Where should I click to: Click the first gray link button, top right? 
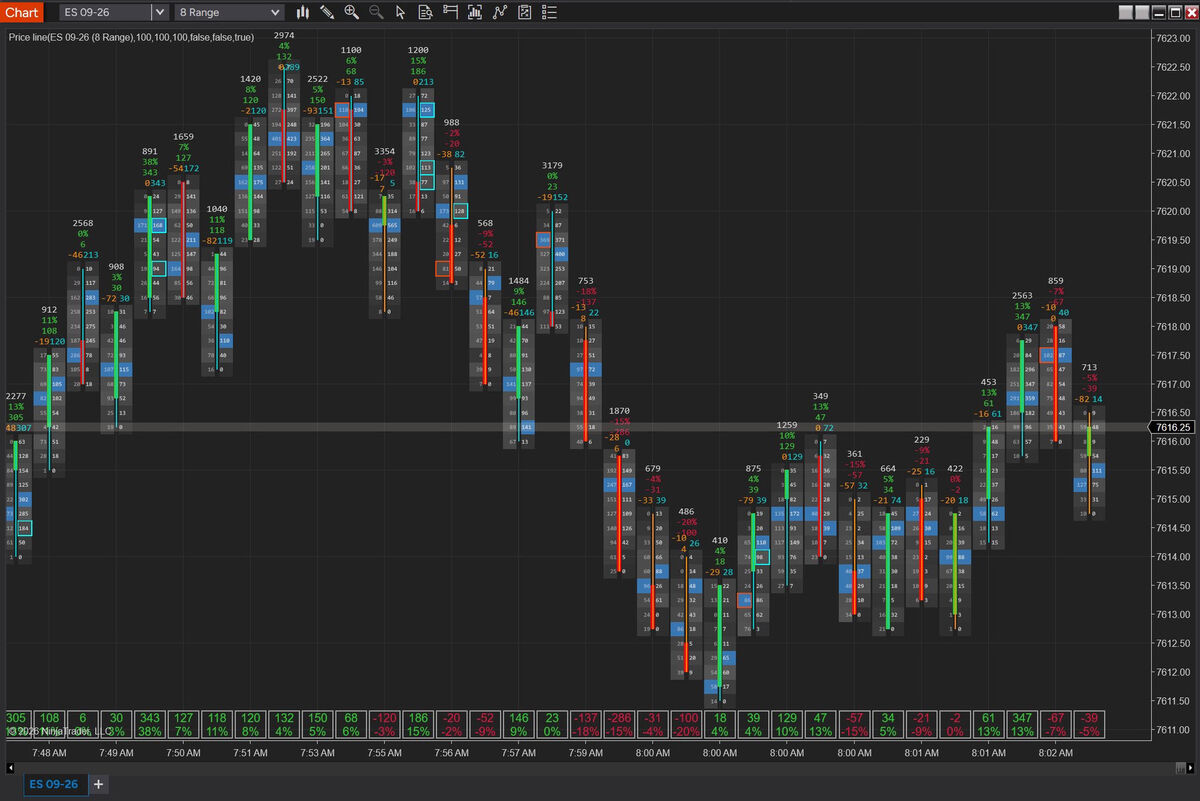tap(1126, 12)
